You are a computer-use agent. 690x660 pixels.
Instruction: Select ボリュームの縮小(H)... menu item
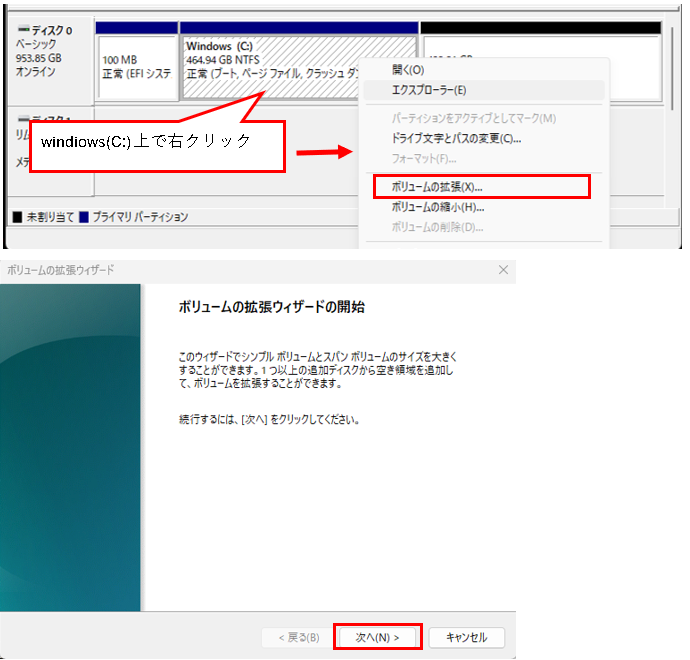438,207
